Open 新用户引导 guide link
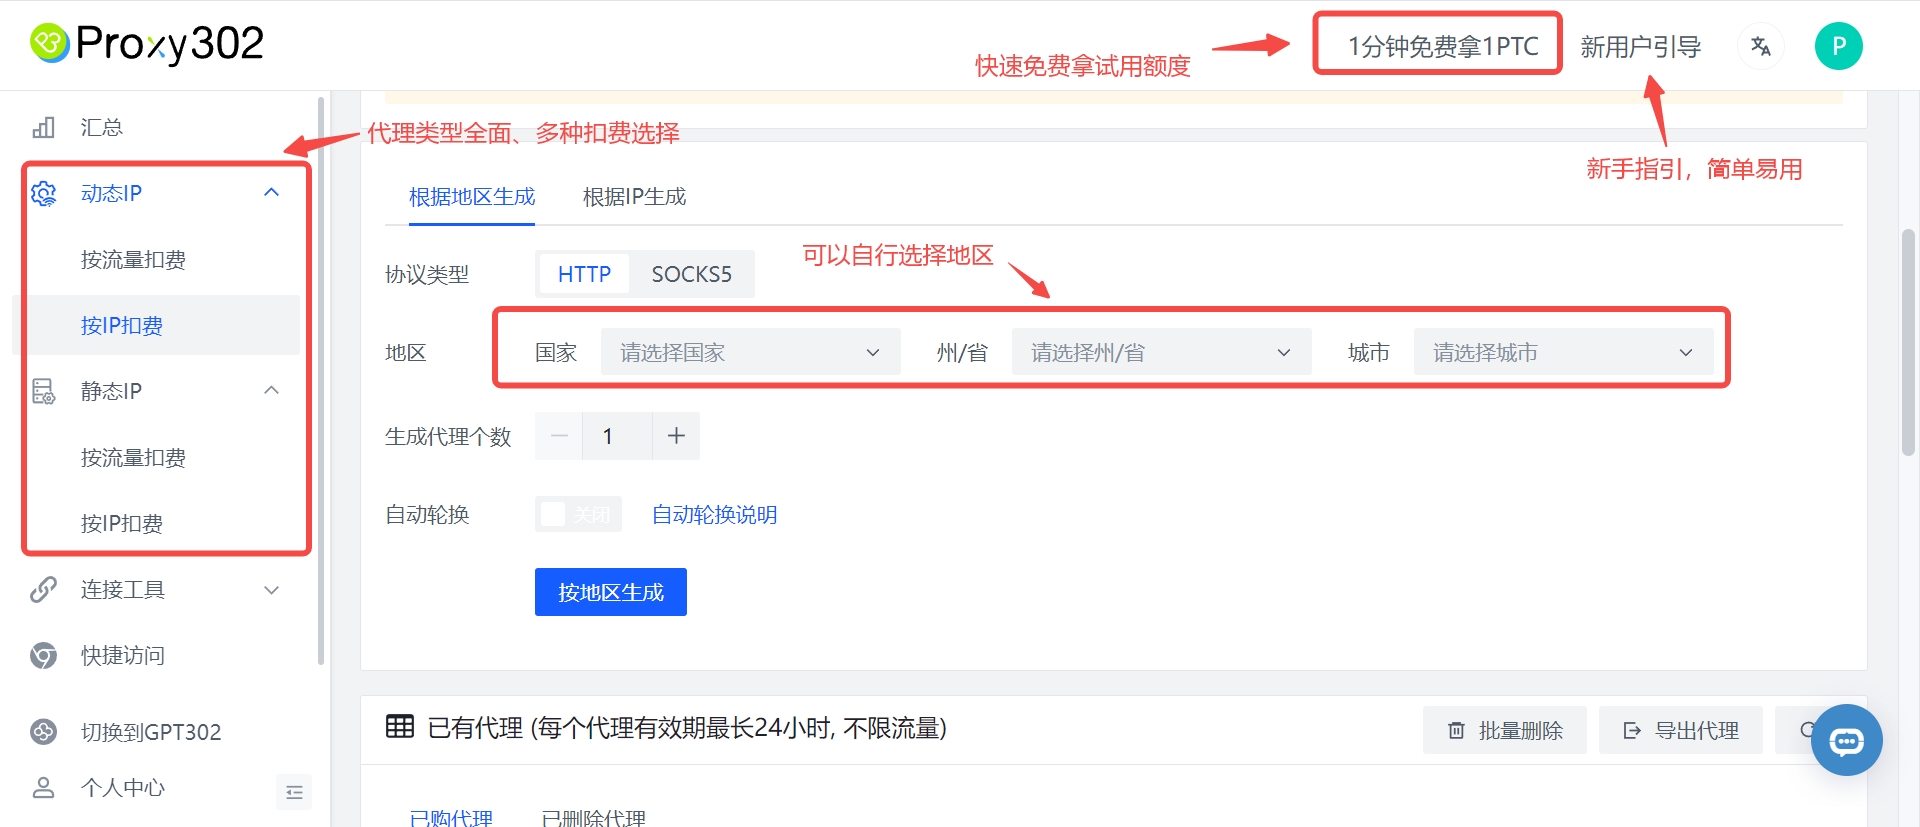Screen dimensions: 1920x827 1640,46
